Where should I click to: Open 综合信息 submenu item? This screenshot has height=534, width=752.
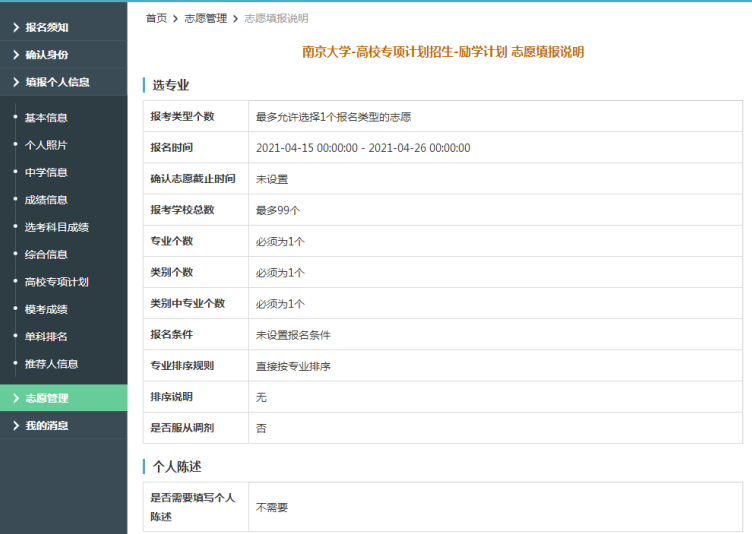click(x=46, y=254)
